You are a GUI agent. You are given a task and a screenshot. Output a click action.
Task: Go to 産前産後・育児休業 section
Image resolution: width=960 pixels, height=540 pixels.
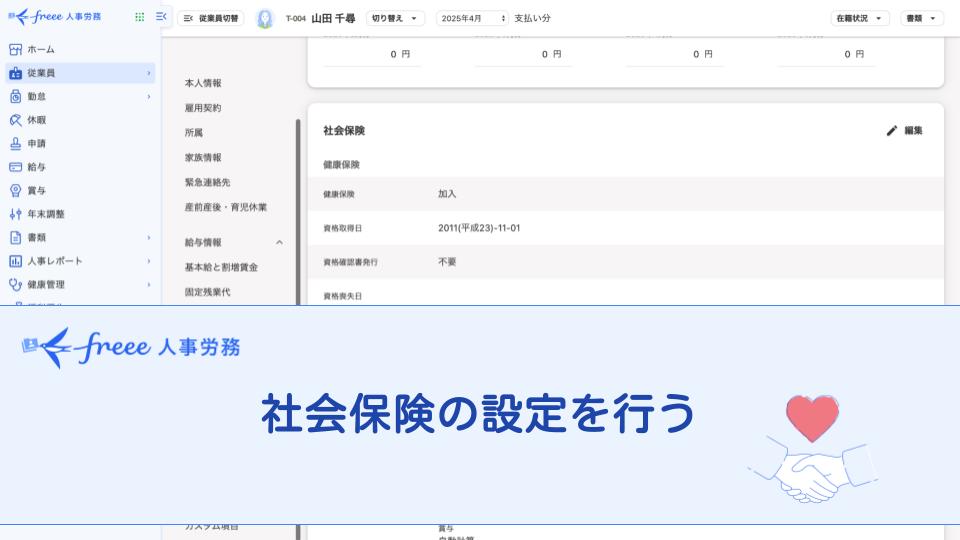pyautogui.click(x=226, y=207)
